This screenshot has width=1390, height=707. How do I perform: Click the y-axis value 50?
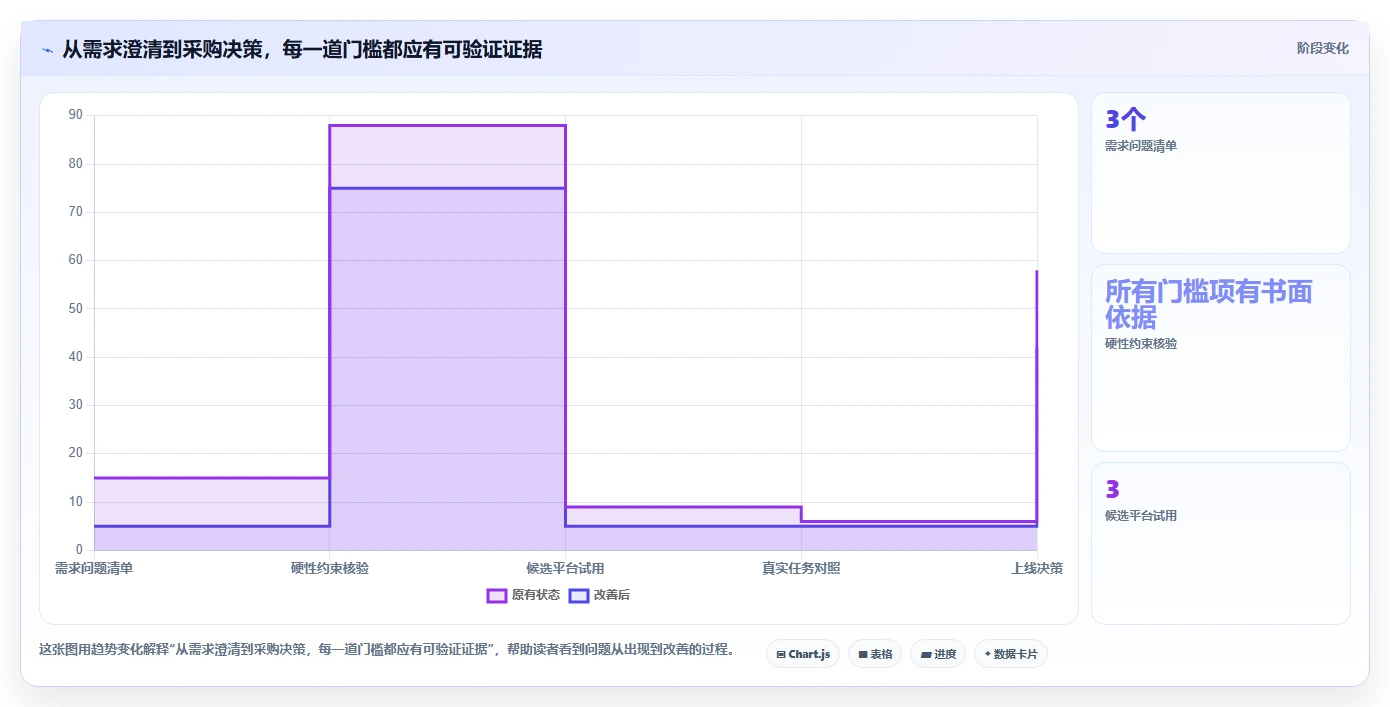pyautogui.click(x=75, y=308)
